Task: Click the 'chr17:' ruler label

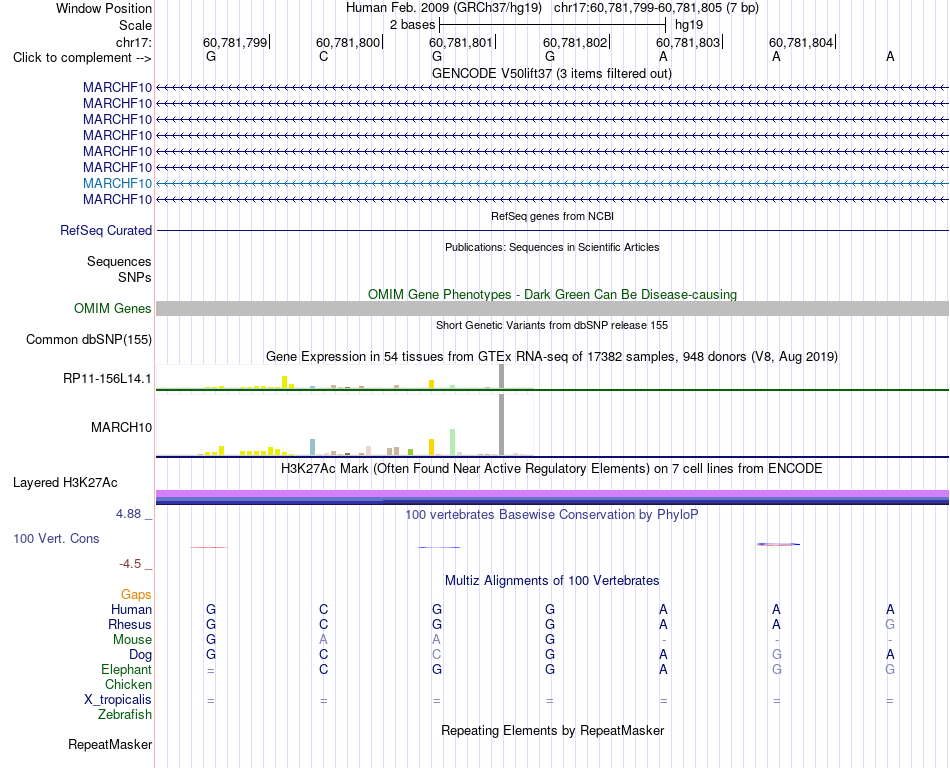Action: (134, 42)
